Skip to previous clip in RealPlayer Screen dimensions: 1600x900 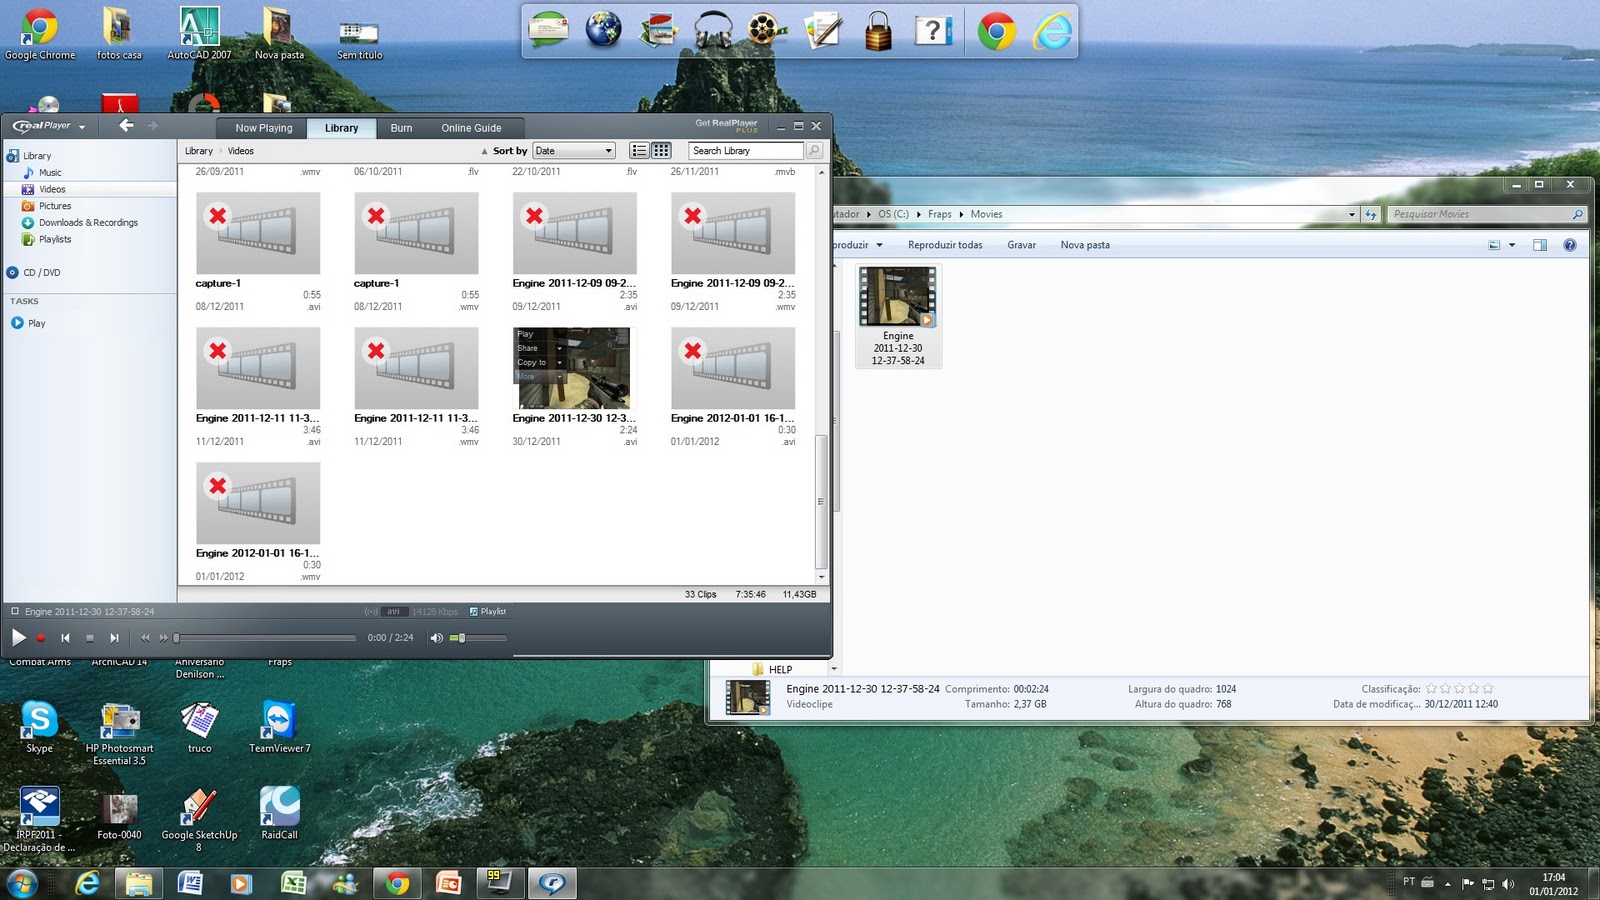pos(65,638)
